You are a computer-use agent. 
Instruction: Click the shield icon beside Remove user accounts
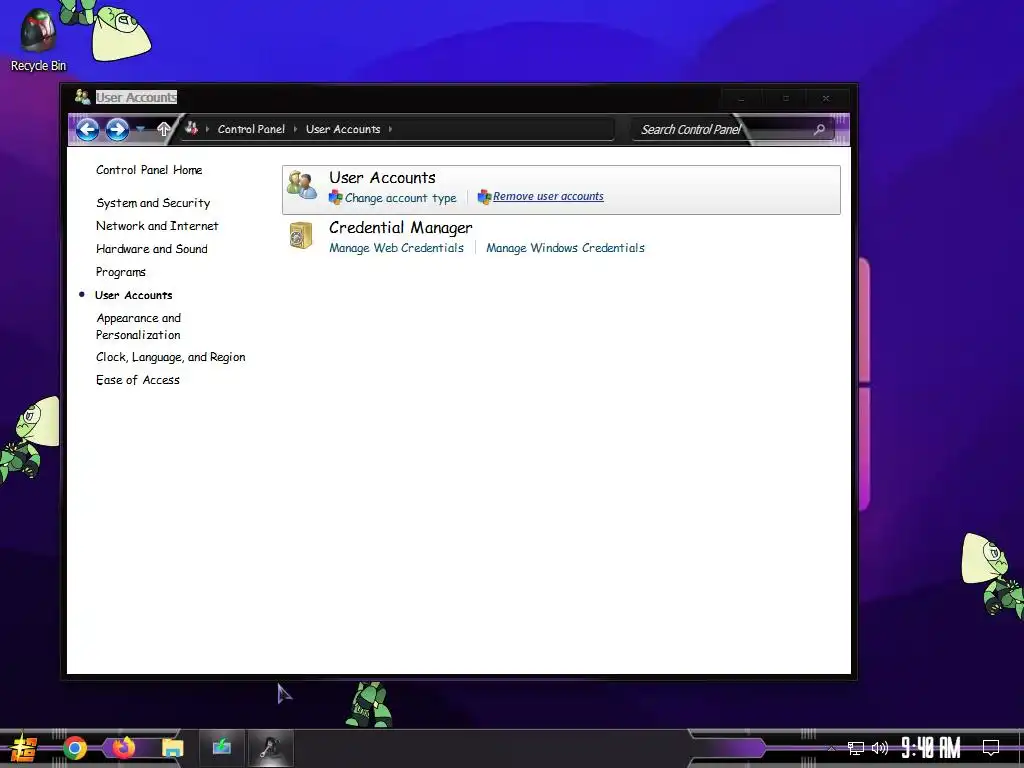(484, 197)
